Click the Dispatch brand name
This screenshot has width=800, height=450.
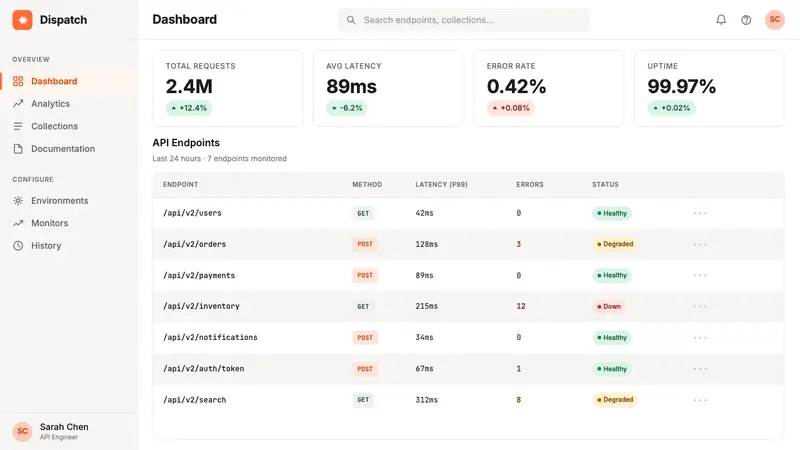pos(63,20)
